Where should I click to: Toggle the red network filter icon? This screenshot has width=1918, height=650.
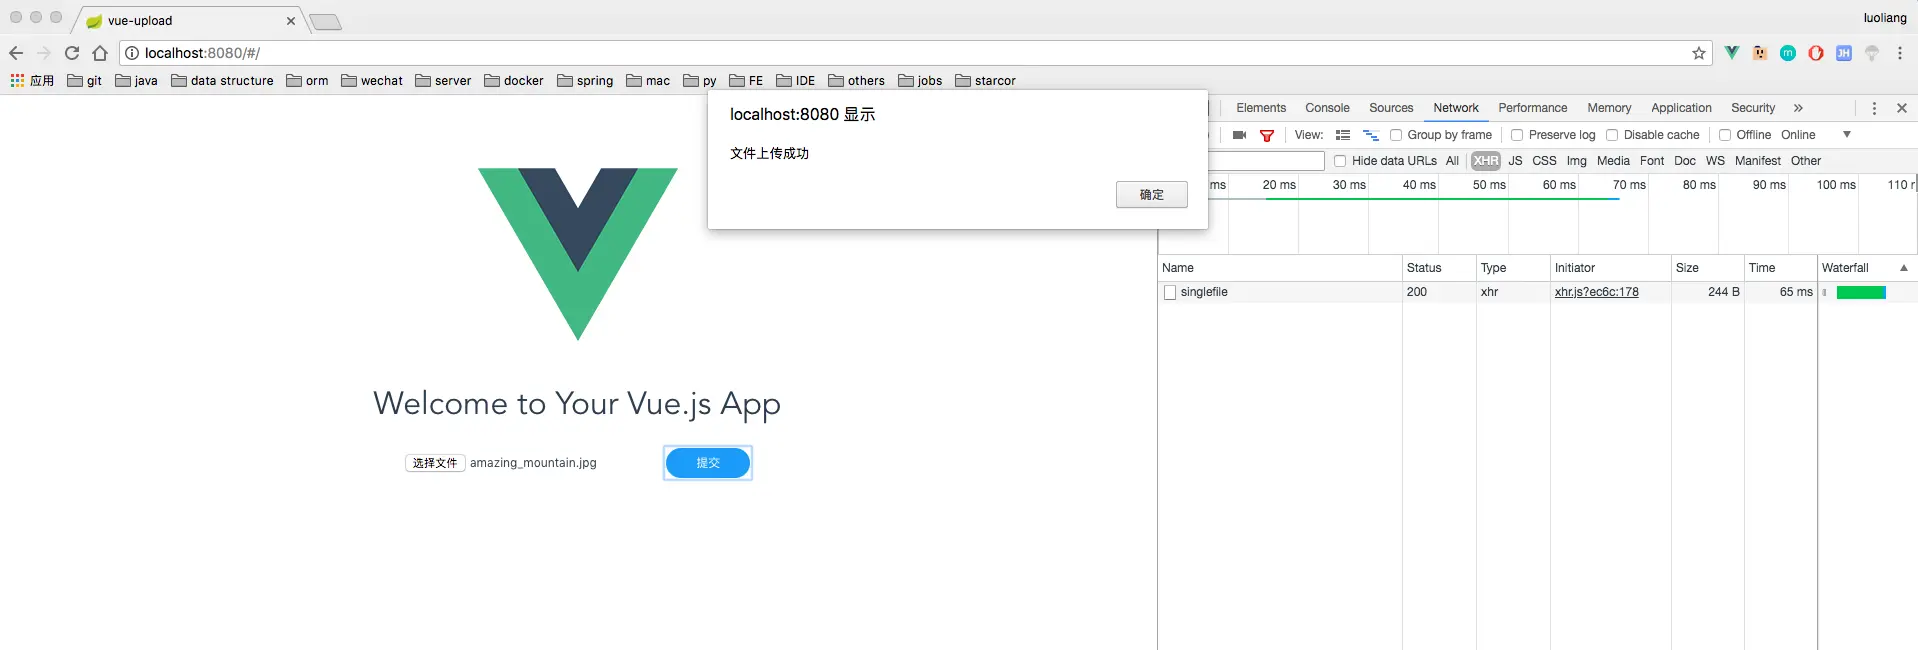point(1267,135)
